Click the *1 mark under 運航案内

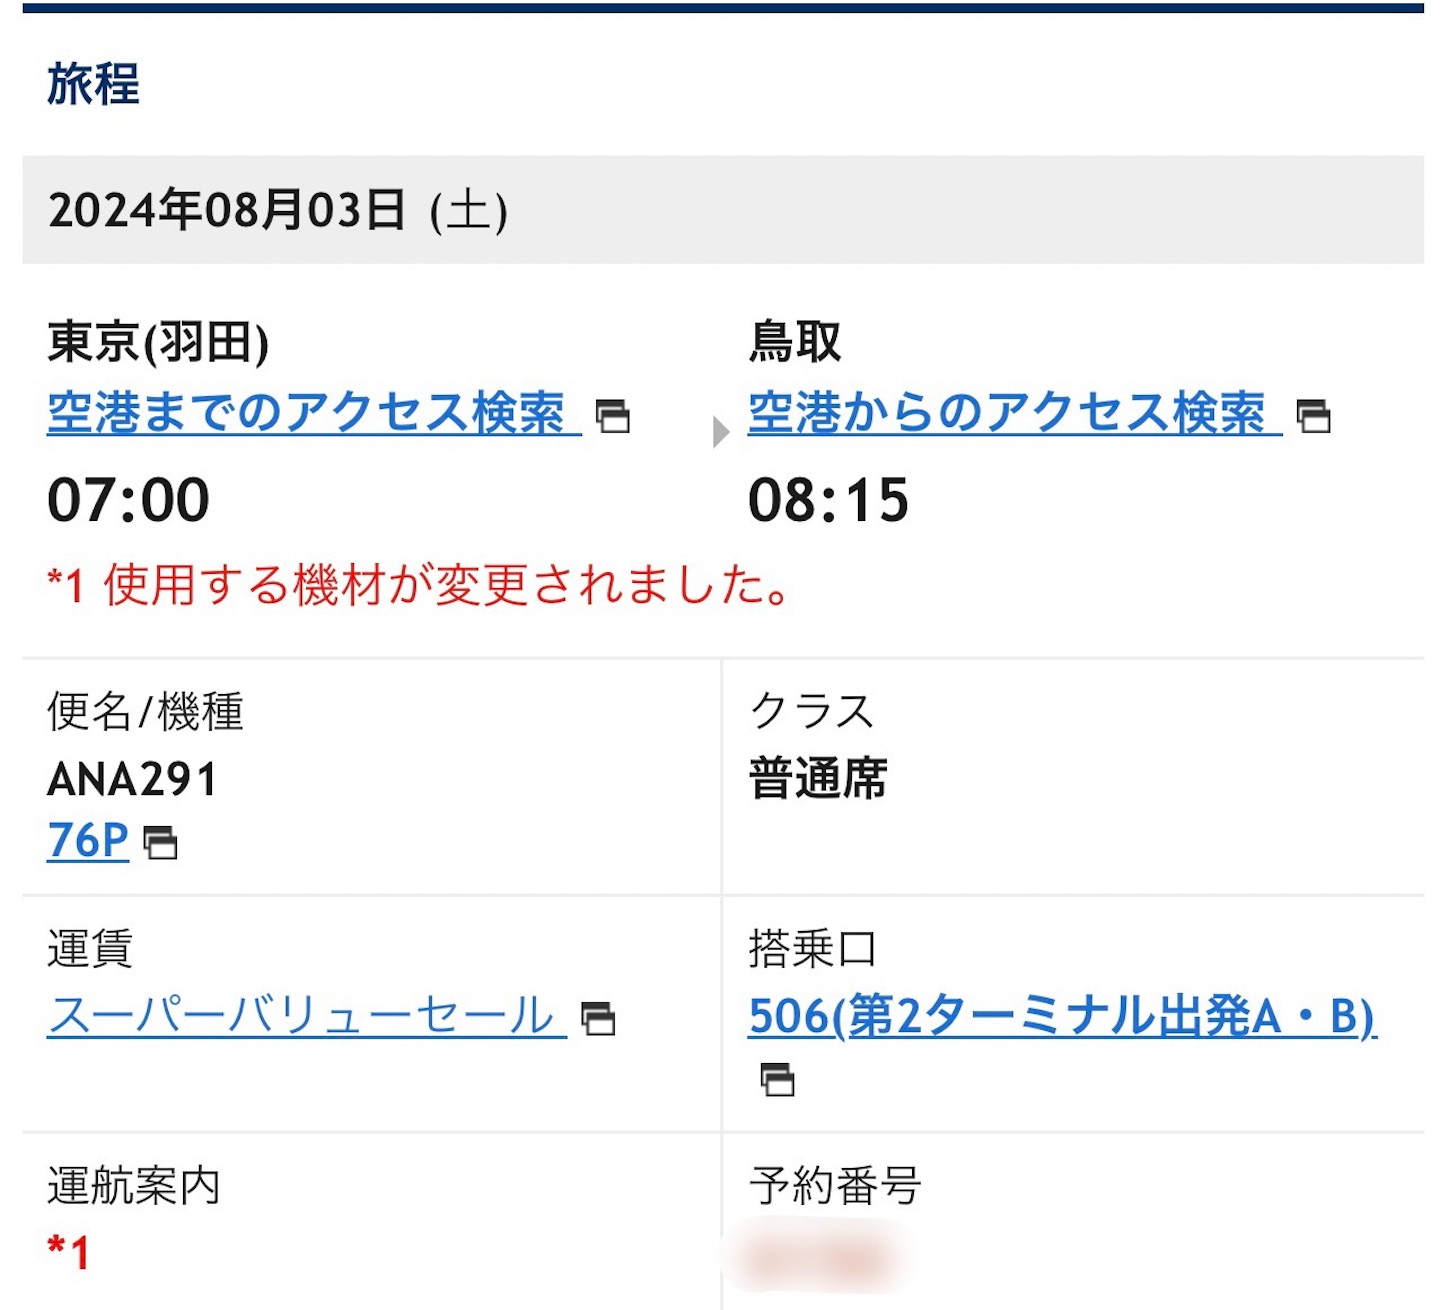(68, 1250)
